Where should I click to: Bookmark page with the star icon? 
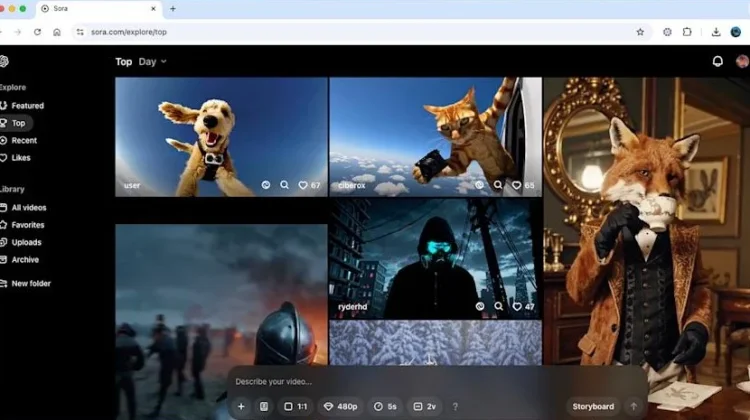click(x=640, y=32)
